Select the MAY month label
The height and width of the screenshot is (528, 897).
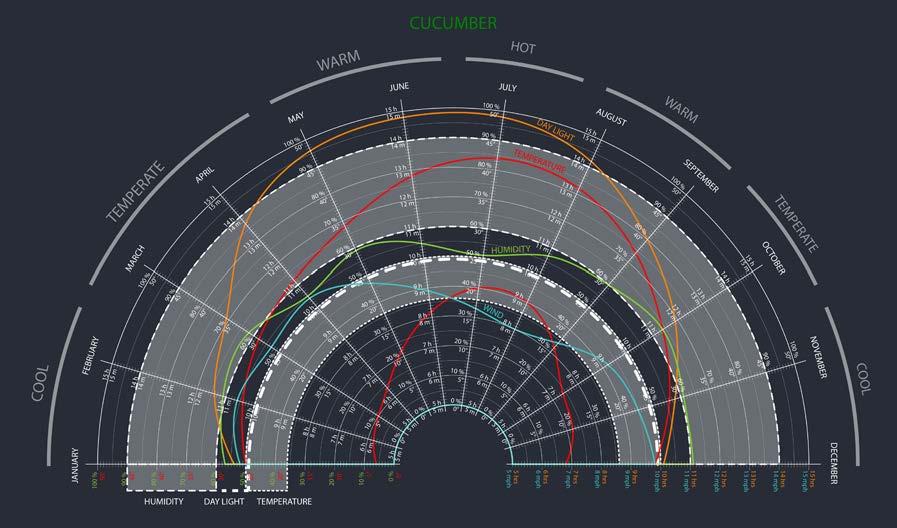[x=296, y=118]
